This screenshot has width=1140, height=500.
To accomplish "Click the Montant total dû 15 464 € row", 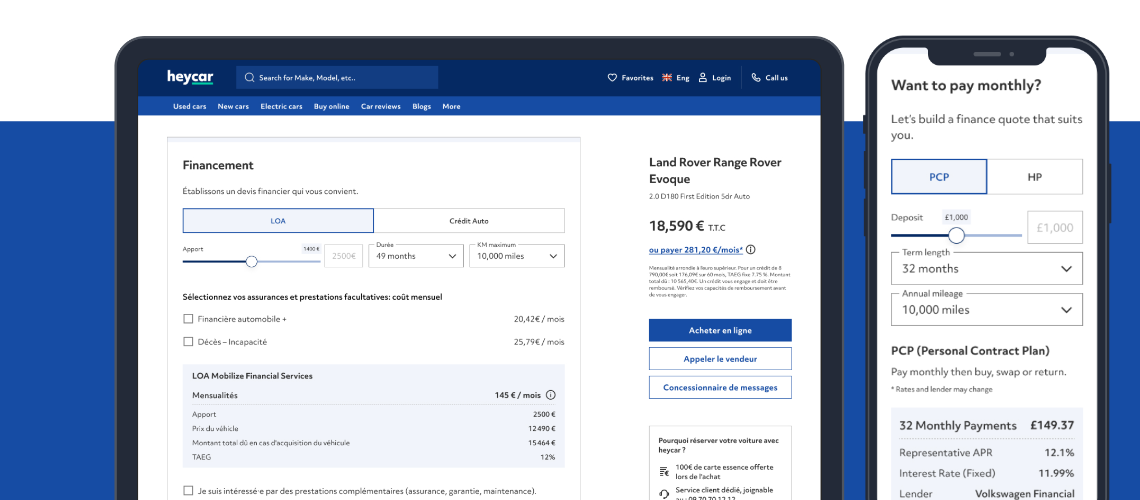I will [x=374, y=443].
